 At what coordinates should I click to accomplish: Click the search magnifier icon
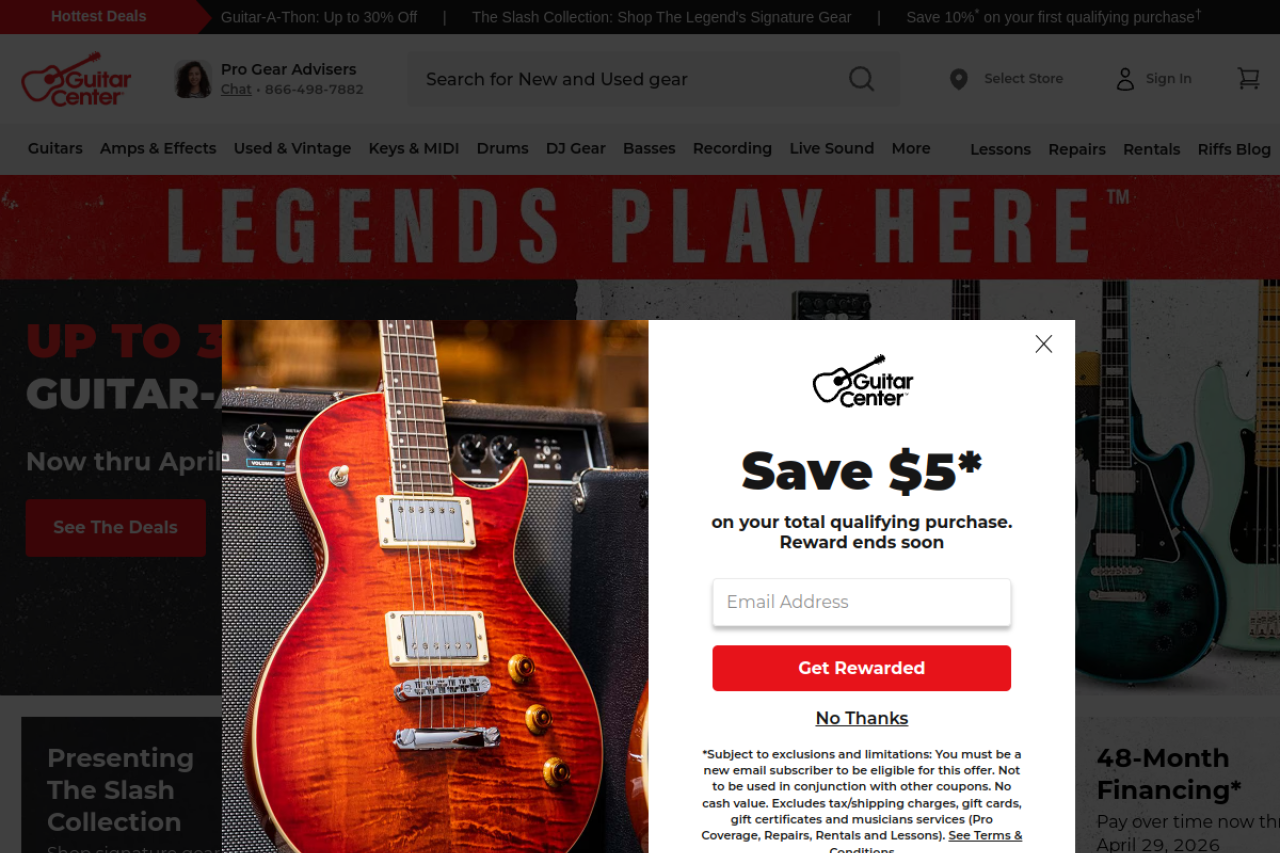point(861,79)
